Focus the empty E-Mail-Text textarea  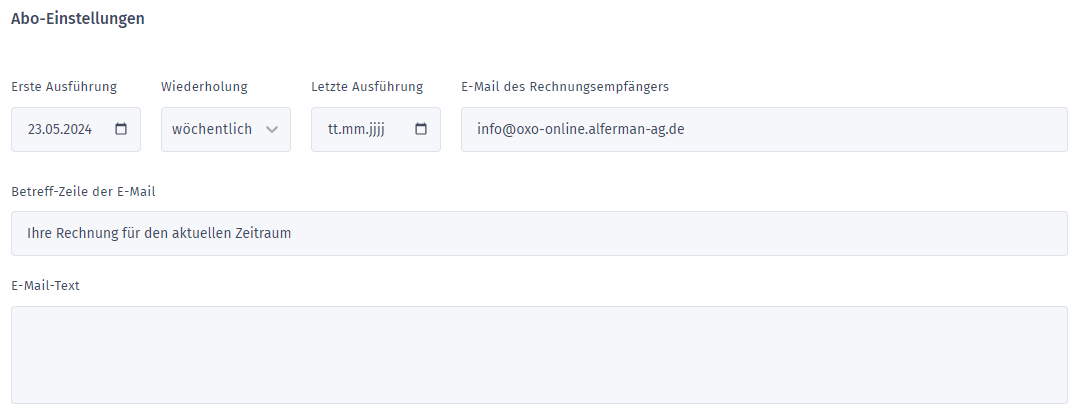point(539,354)
